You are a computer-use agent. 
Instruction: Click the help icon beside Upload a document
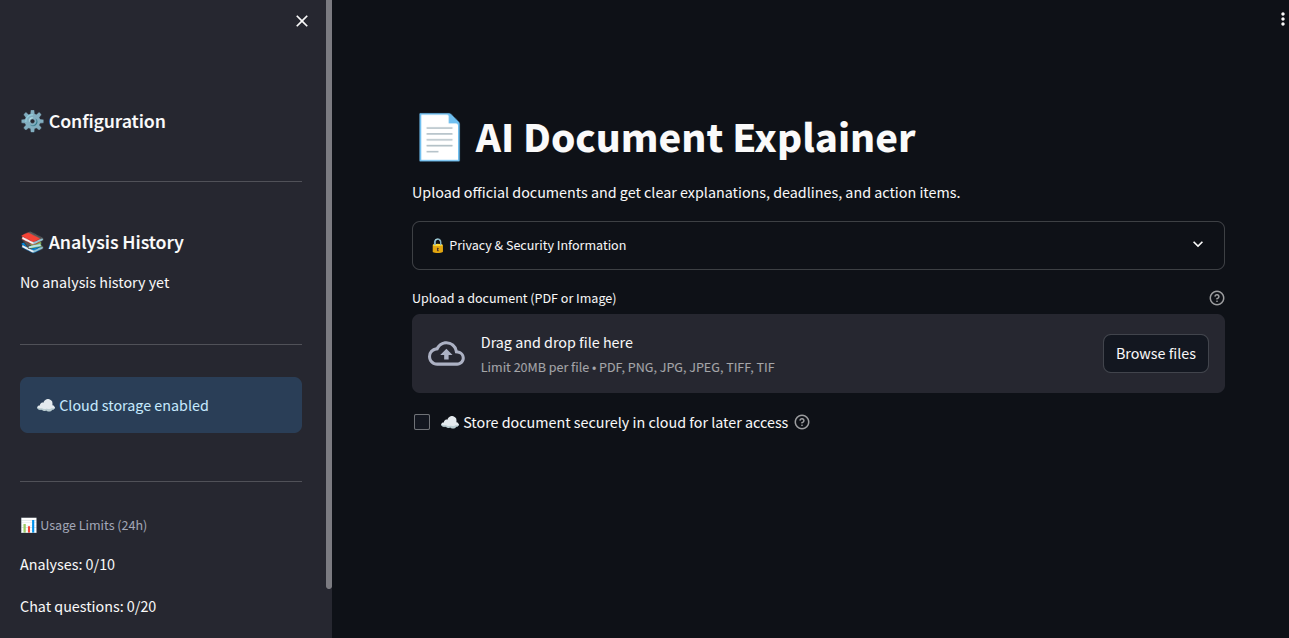[x=1217, y=298]
